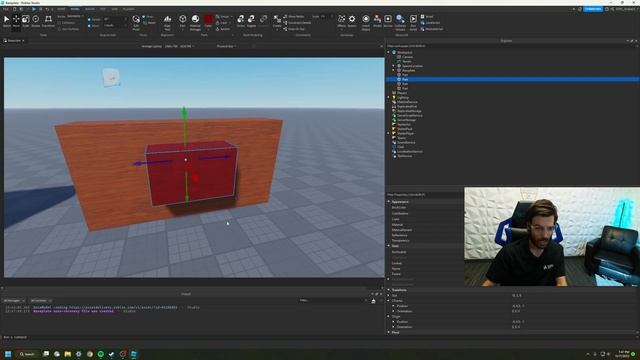Viewport: 640px width, 360px height.
Task: Expand the Lighting node in Explorer
Action: coord(389,97)
